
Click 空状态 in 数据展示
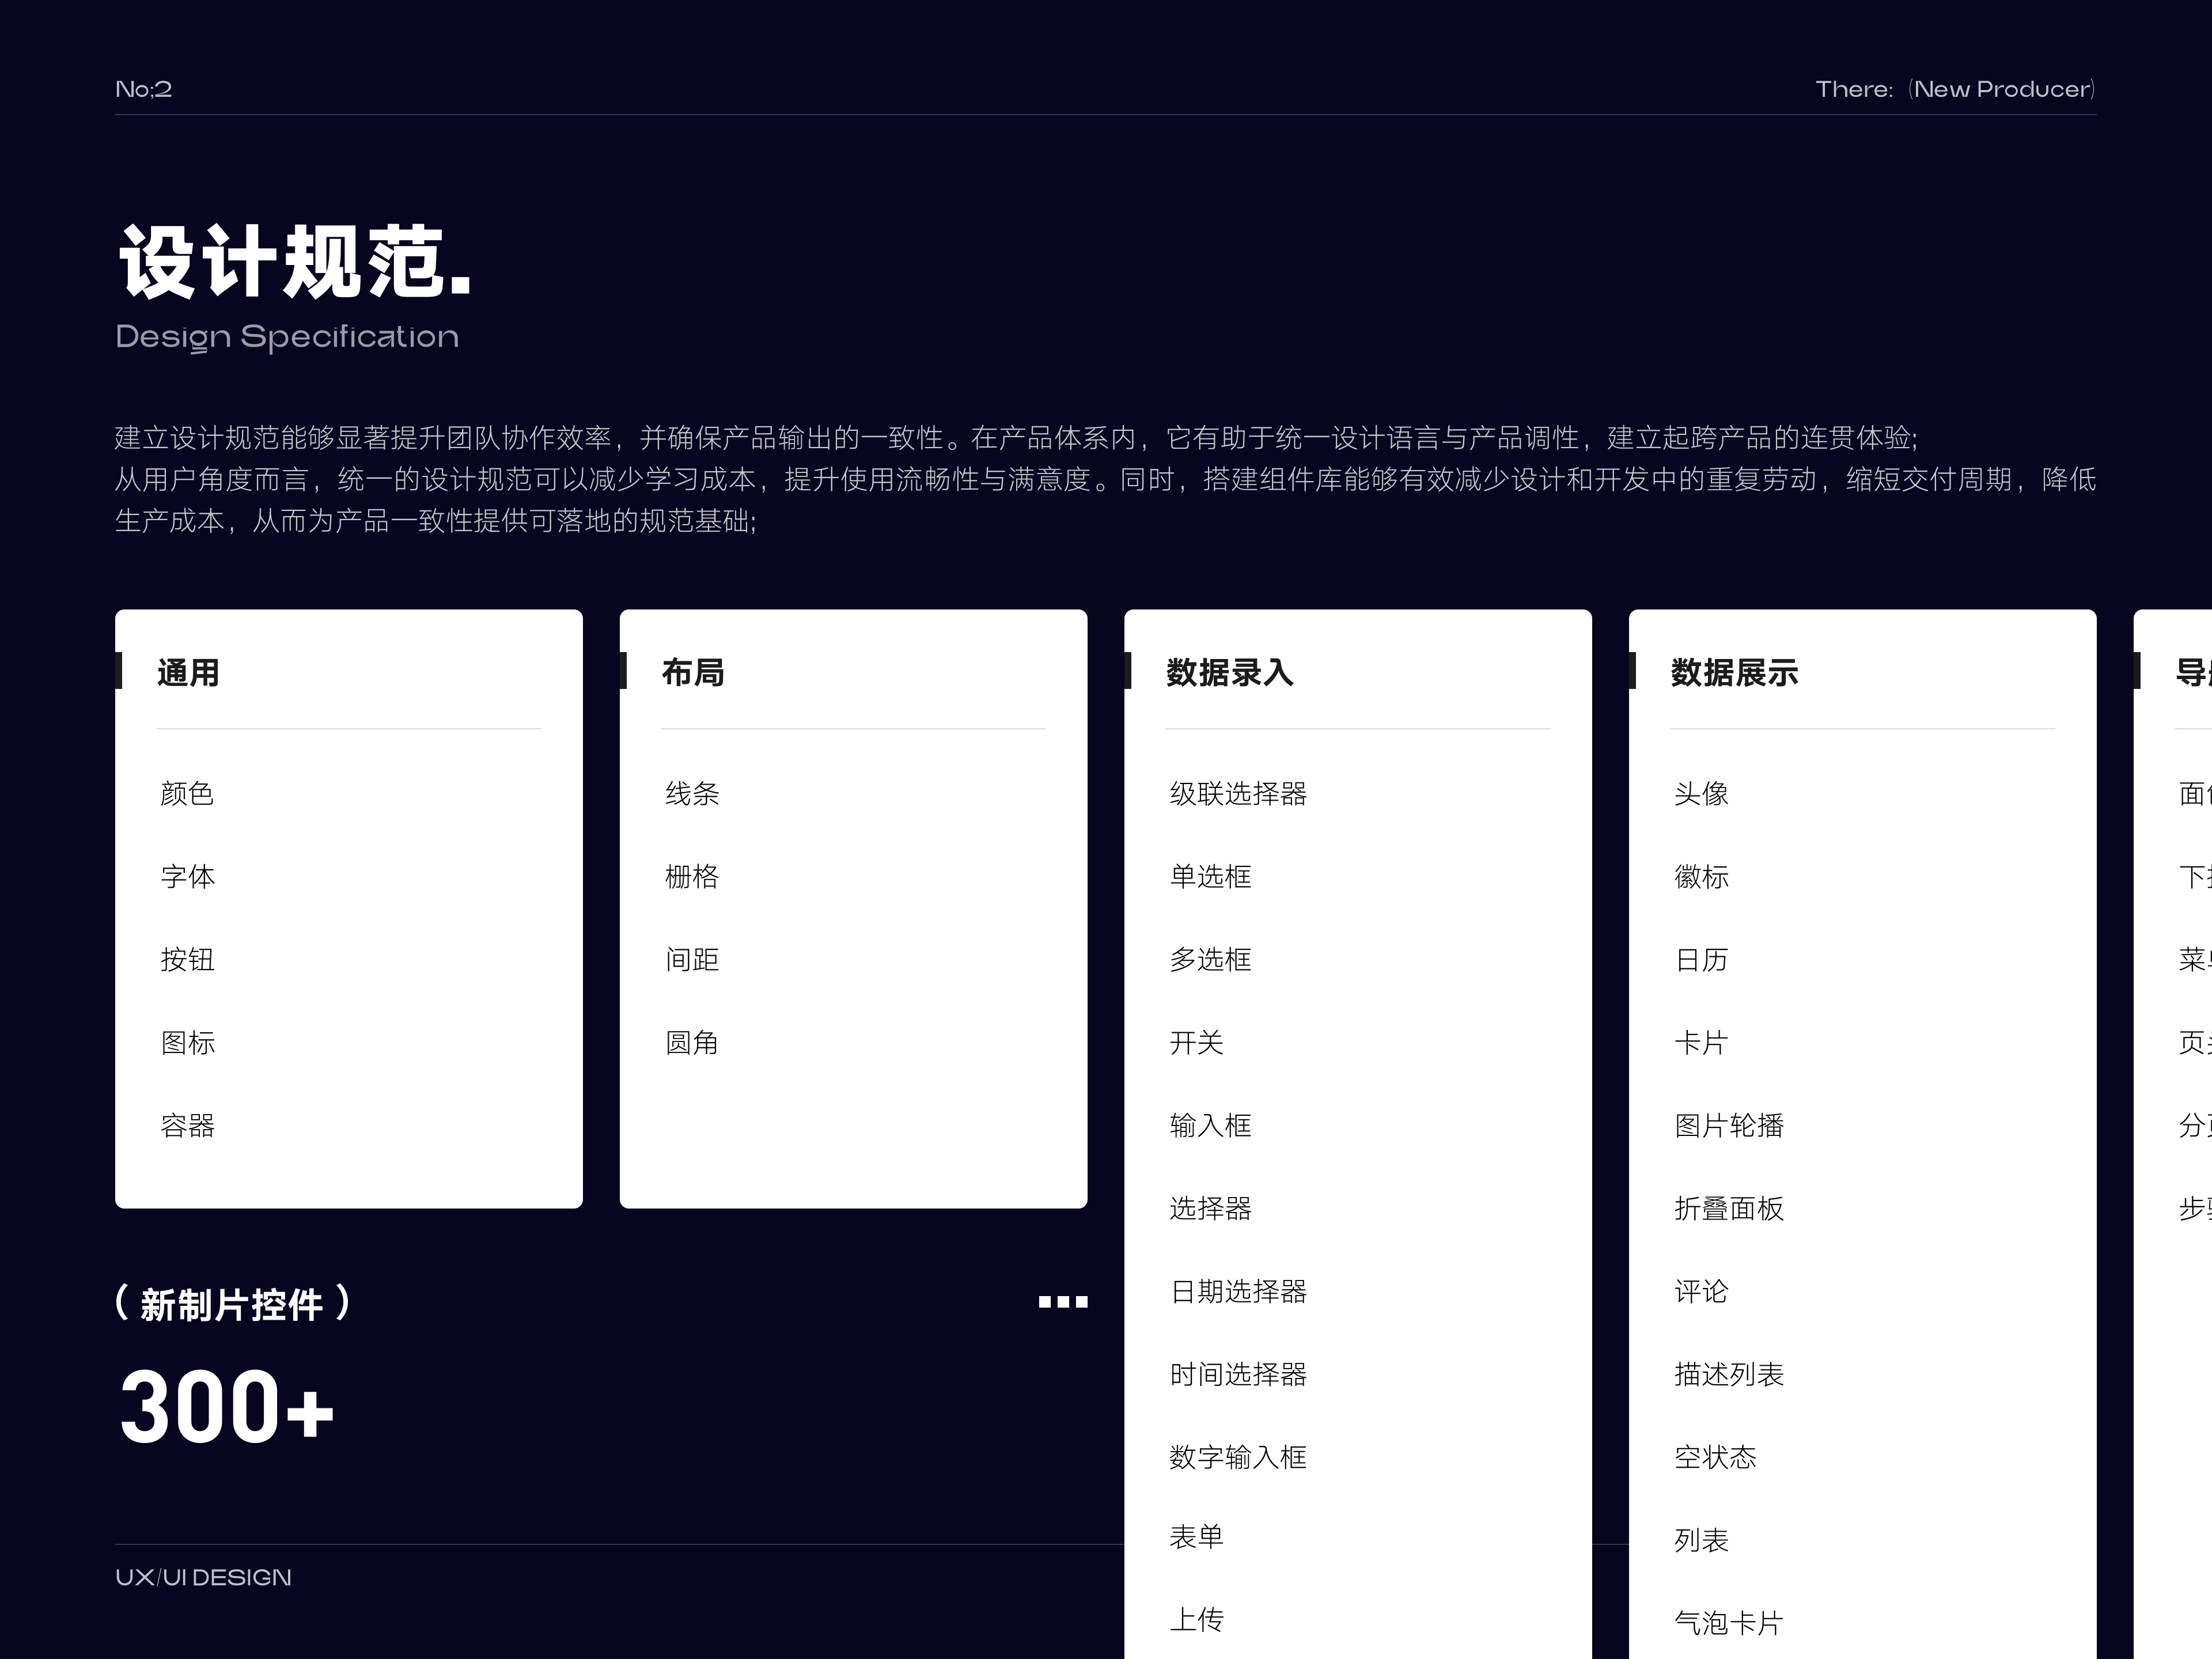coord(1715,1457)
